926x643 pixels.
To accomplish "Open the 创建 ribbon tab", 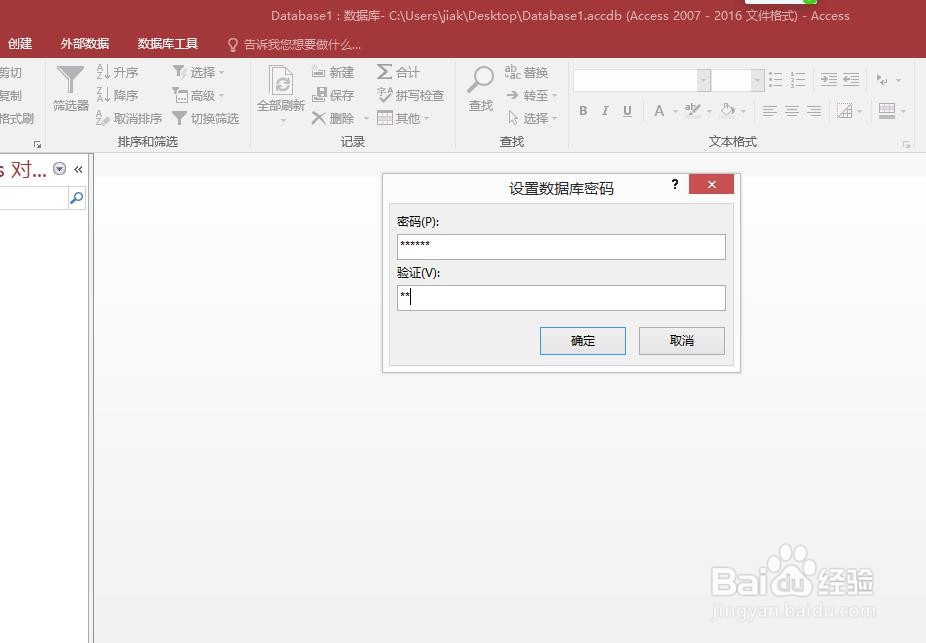I will pyautogui.click(x=20, y=43).
